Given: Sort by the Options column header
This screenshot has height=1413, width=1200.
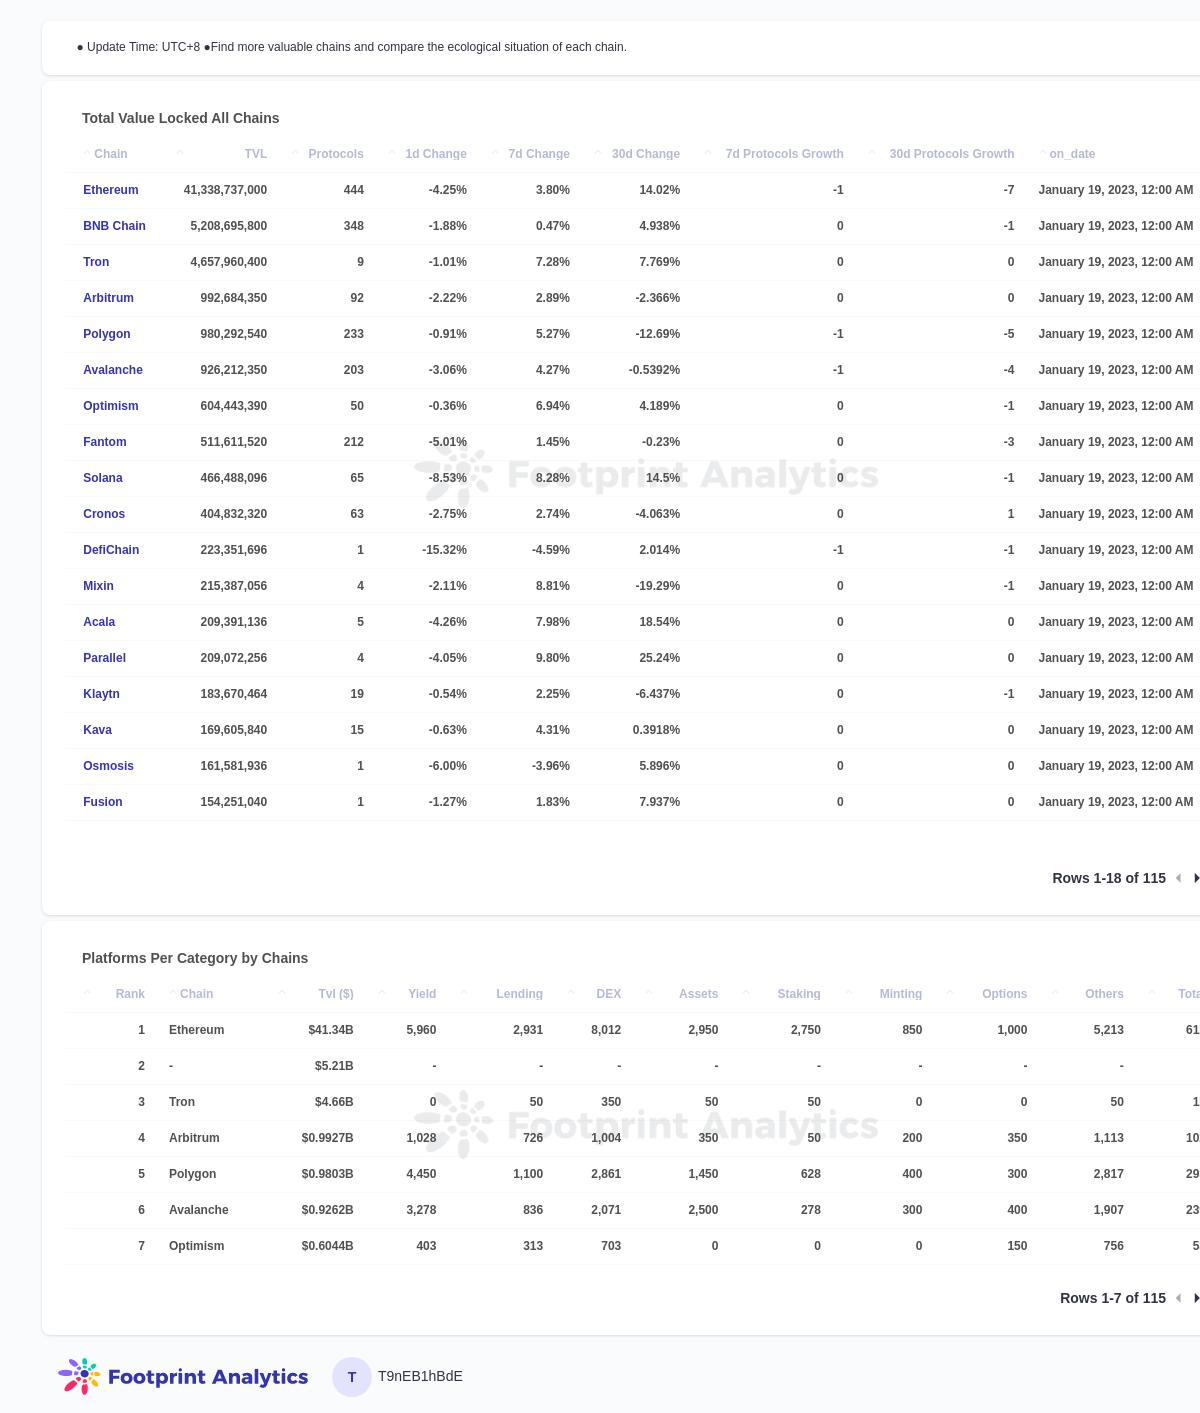Looking at the screenshot, I should coord(1004,994).
